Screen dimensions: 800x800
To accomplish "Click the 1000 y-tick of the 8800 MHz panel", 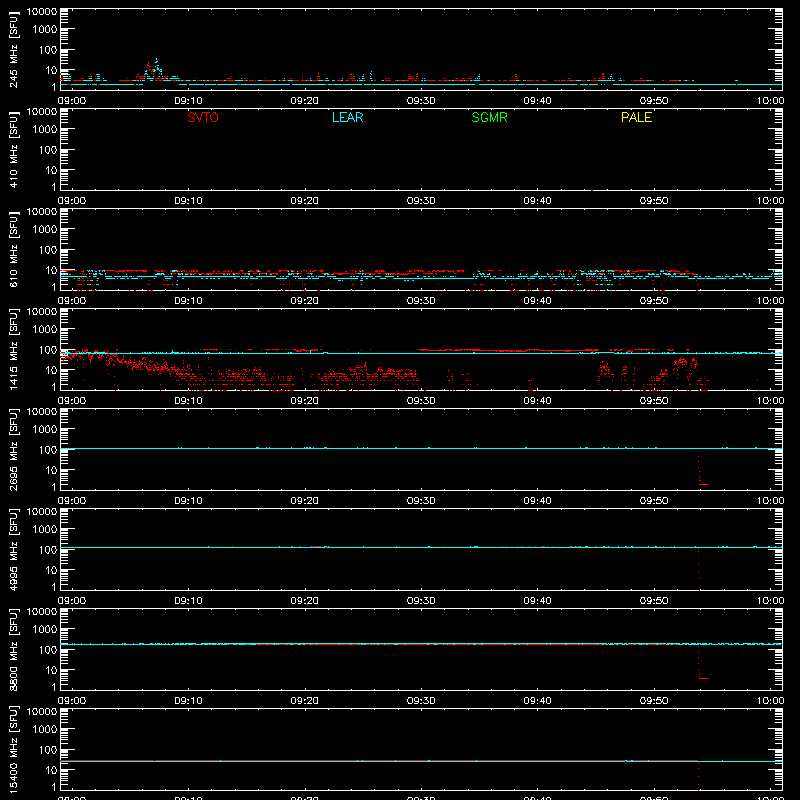I will [45, 629].
